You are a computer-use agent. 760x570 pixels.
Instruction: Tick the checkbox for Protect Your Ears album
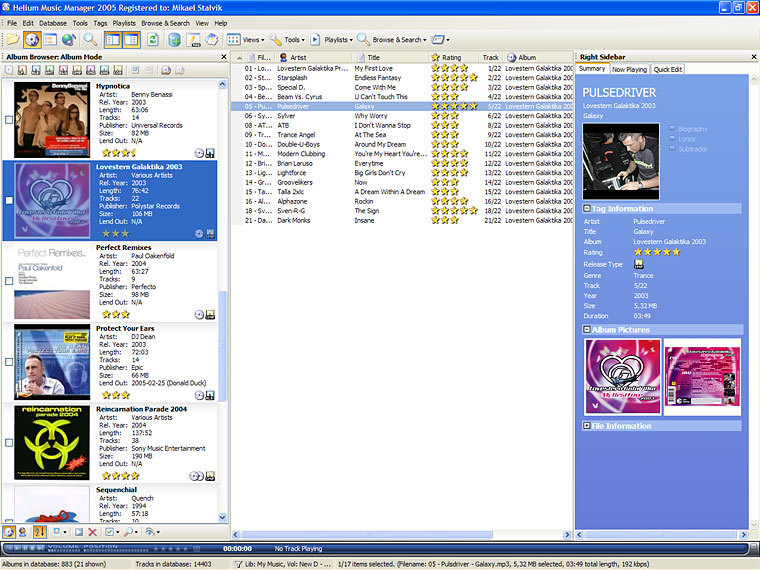(x=9, y=362)
